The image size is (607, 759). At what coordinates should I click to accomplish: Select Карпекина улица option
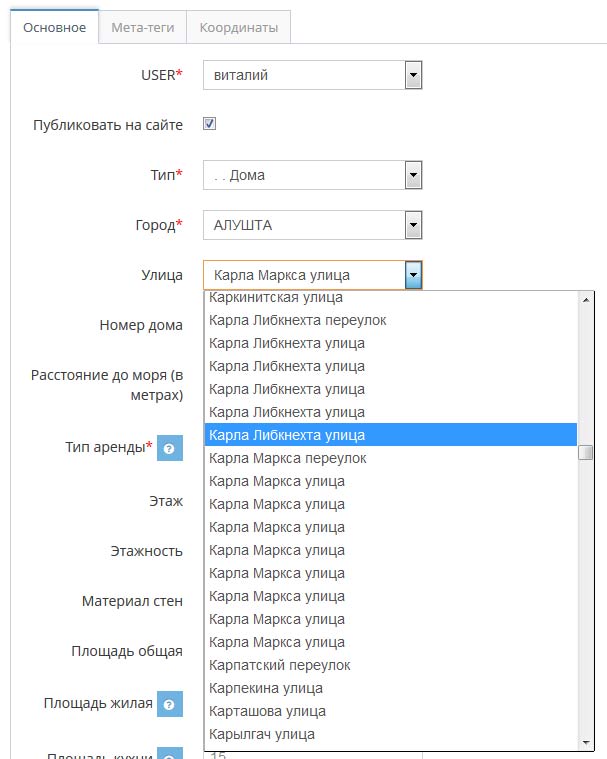coord(391,688)
